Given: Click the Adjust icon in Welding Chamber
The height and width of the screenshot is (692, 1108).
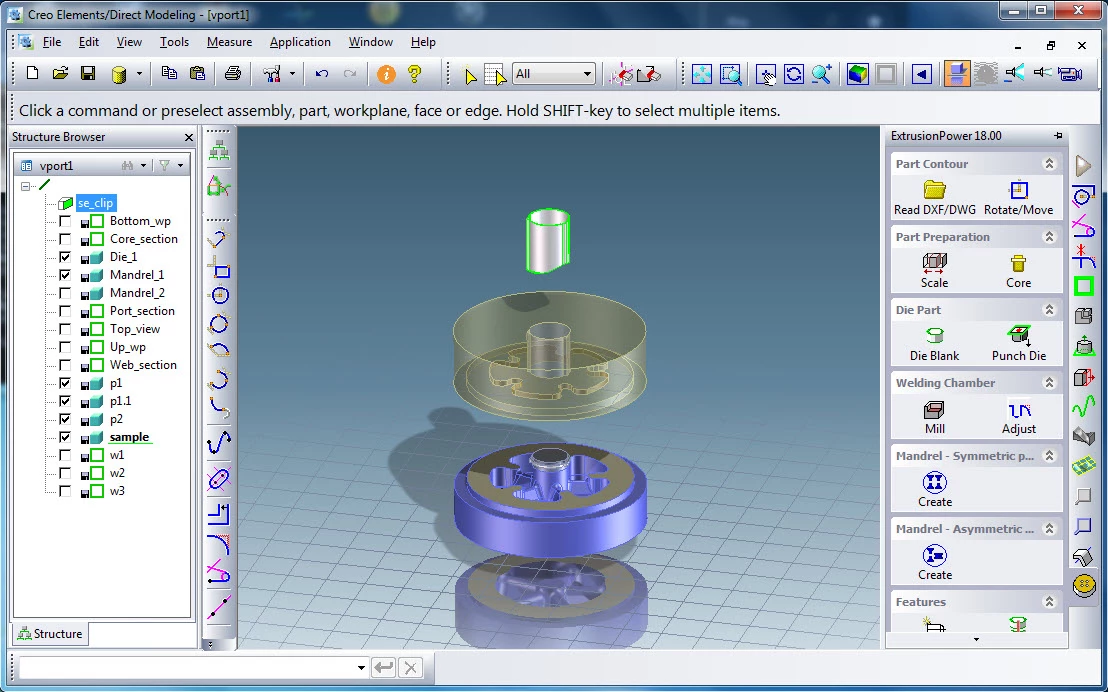Looking at the screenshot, I should [x=1018, y=409].
